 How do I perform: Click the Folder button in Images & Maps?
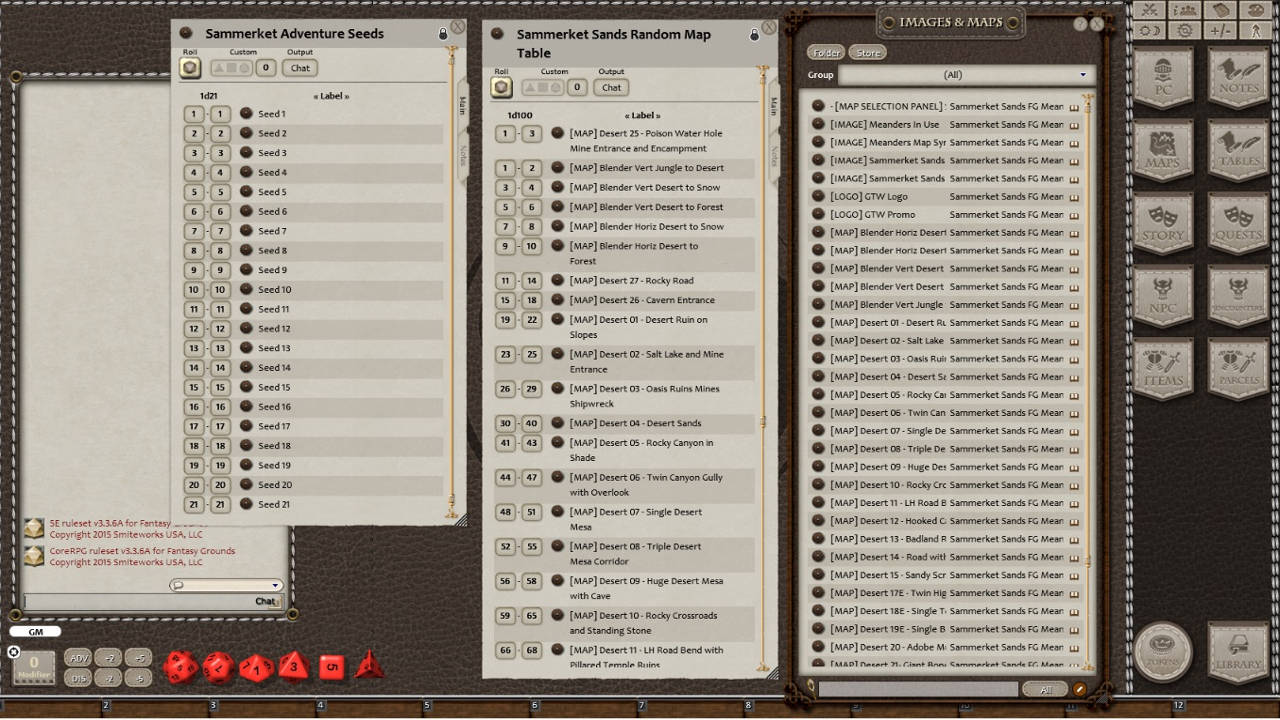tap(825, 52)
